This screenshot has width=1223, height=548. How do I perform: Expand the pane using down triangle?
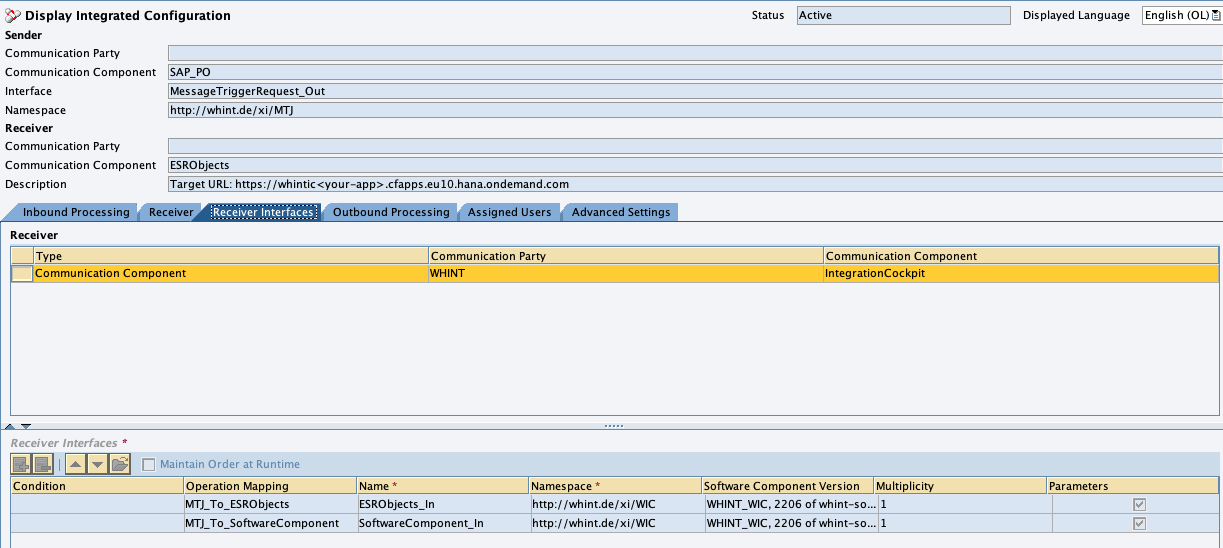26,426
